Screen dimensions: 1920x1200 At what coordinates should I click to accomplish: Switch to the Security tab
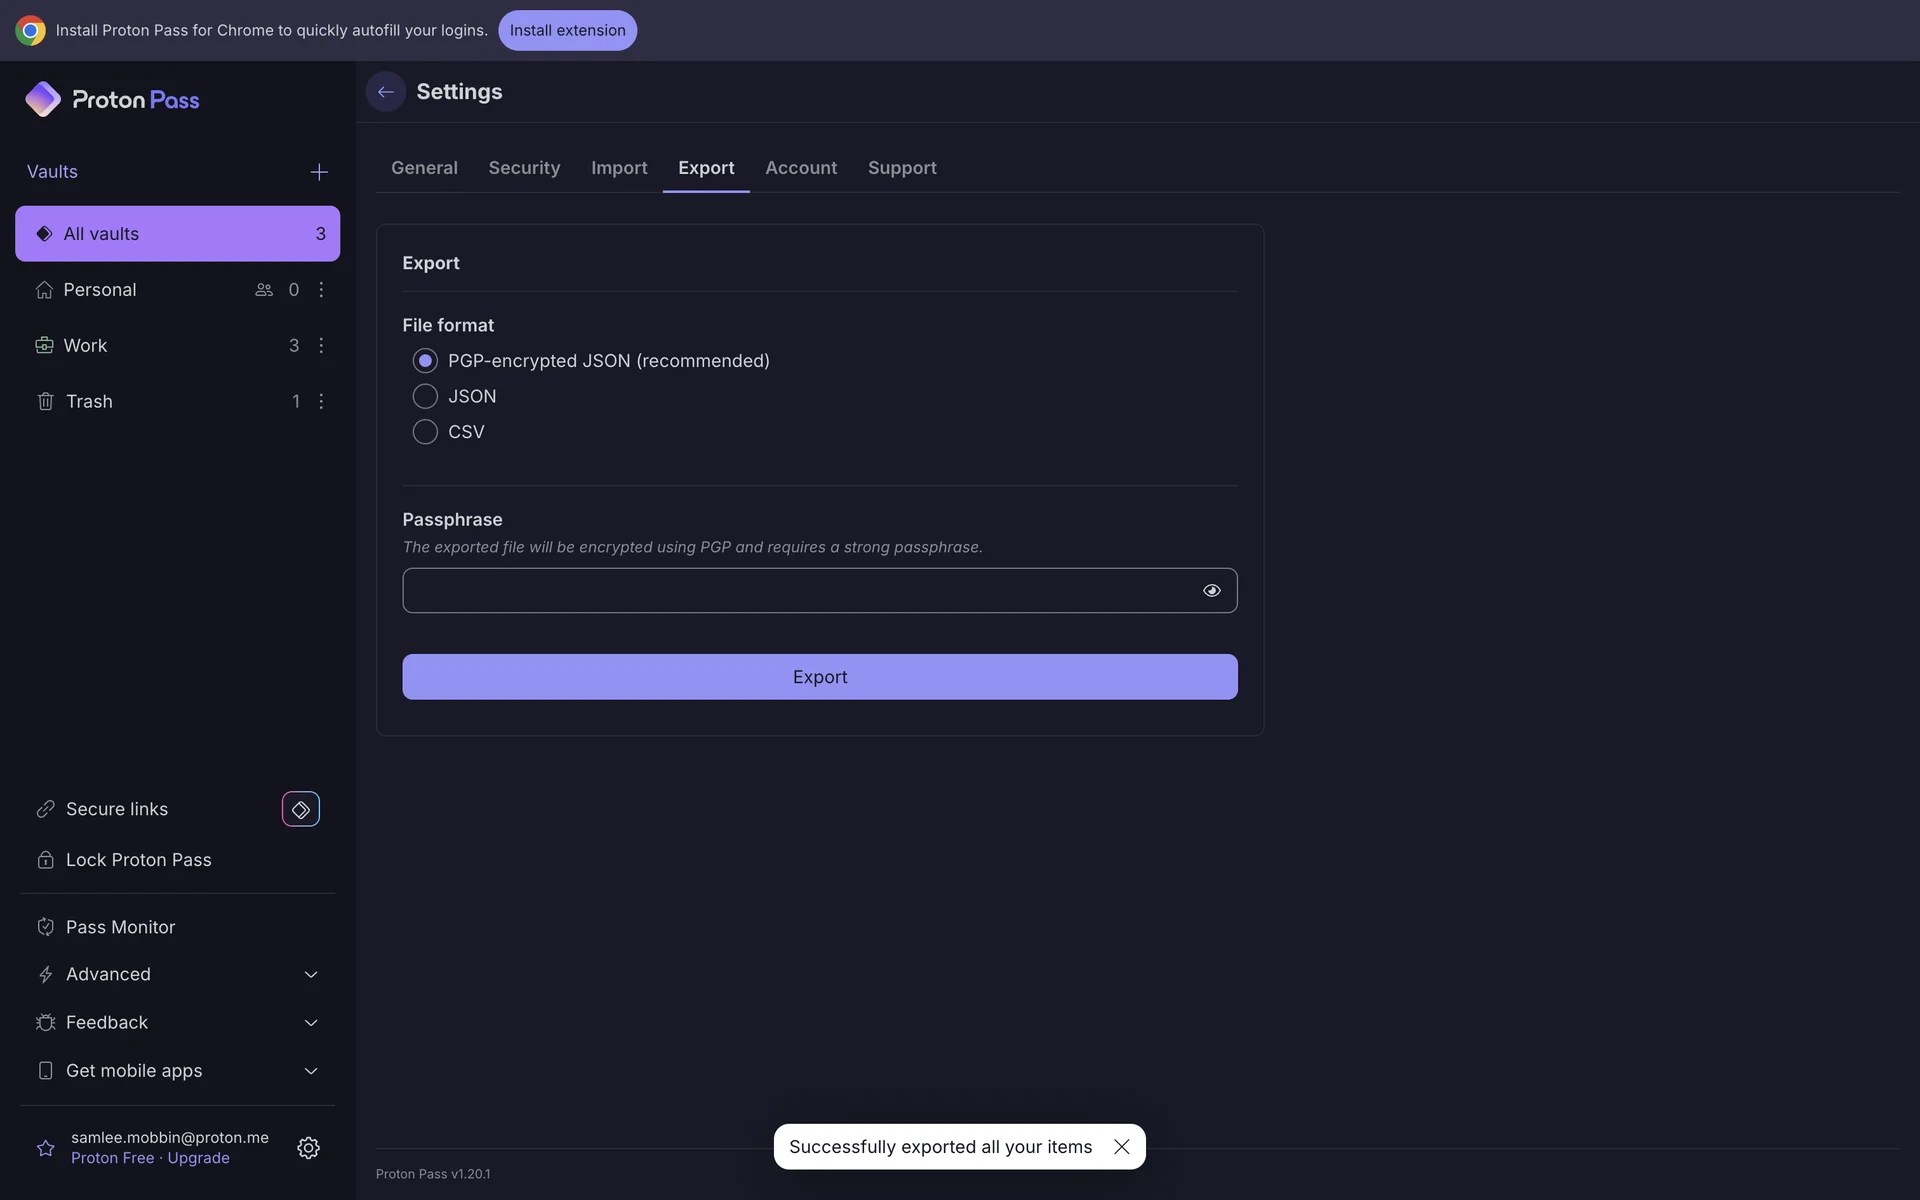pos(524,168)
